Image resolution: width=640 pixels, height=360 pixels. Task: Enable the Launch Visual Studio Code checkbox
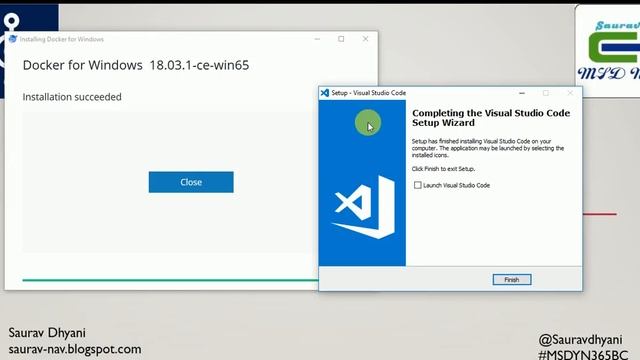coord(418,185)
